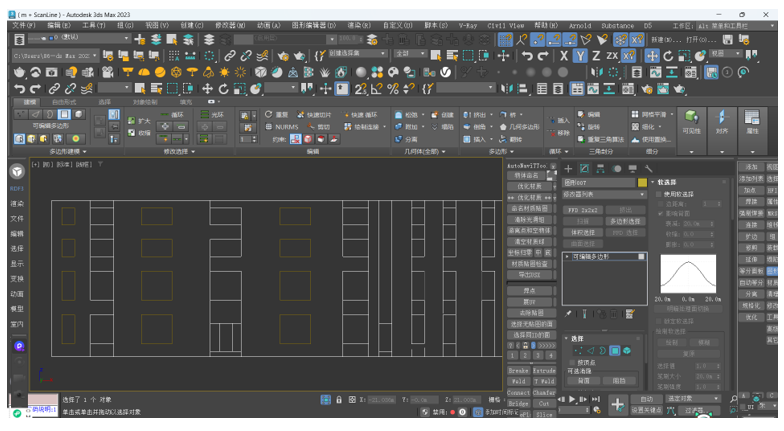Restrict transform to Y axis

click(579, 57)
